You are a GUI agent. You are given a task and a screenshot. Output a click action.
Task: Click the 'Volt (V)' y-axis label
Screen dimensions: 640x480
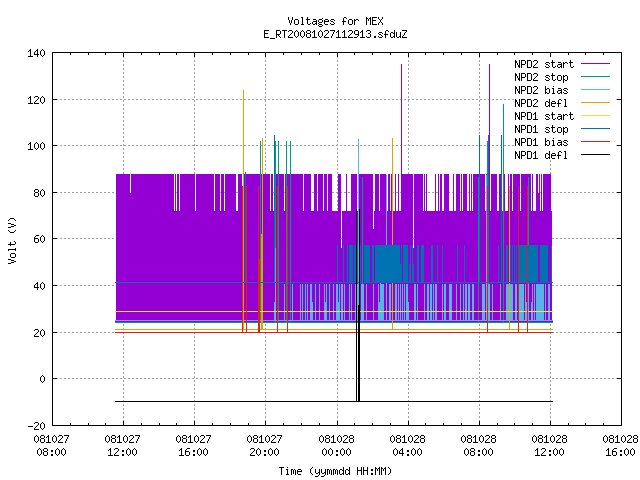[12, 240]
